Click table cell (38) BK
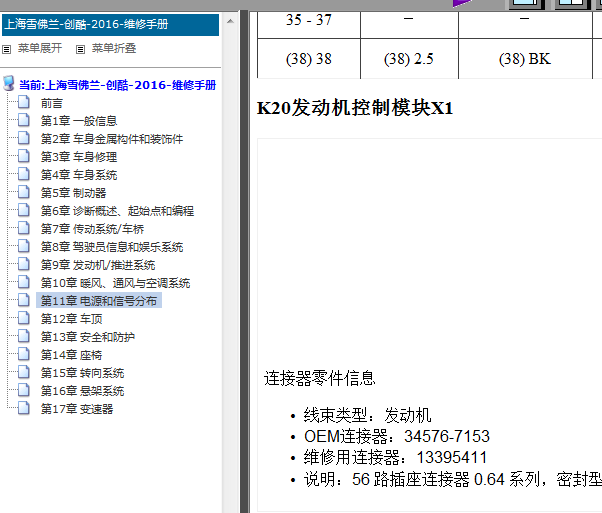Image resolution: width=602 pixels, height=513 pixels. tap(525, 59)
